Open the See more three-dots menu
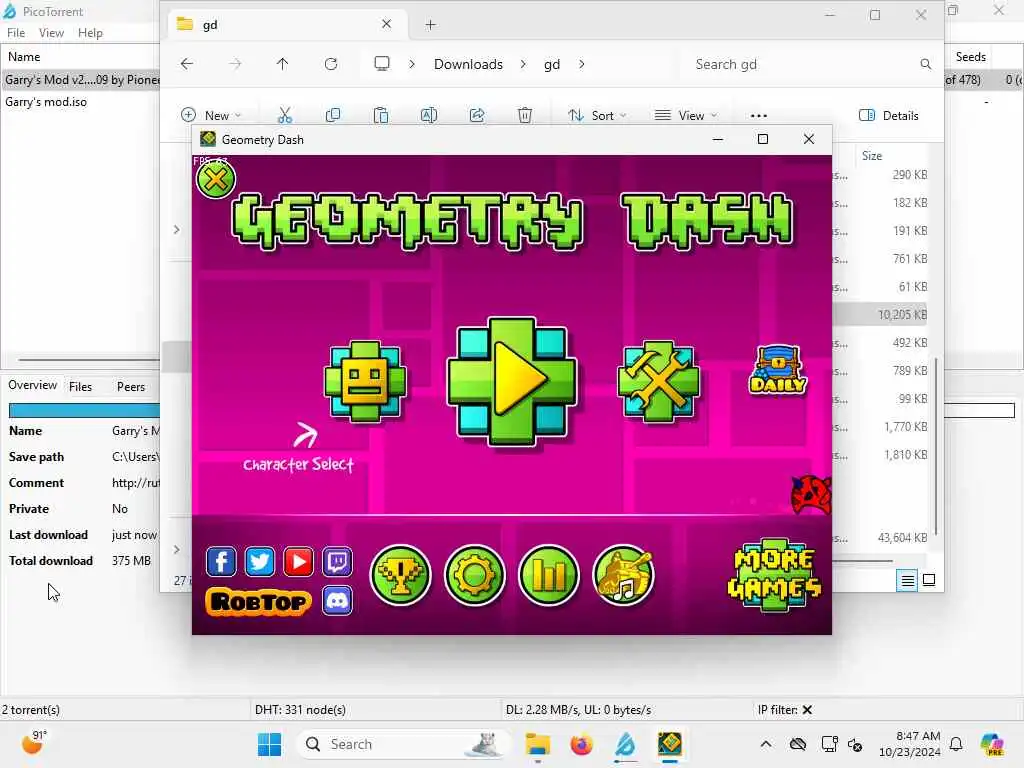This screenshot has width=1024, height=768. pyautogui.click(x=759, y=116)
